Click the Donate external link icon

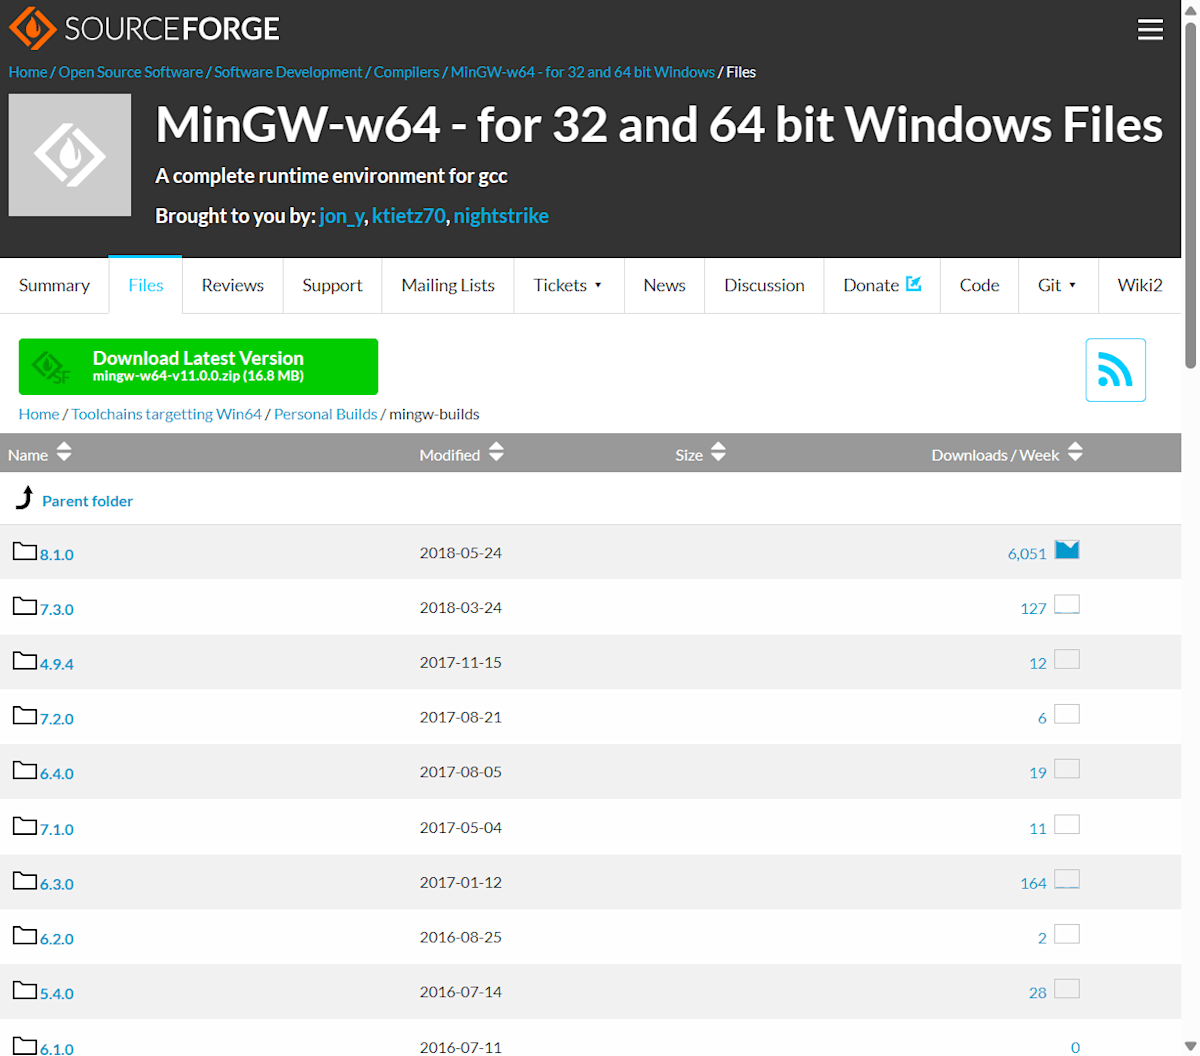tap(913, 284)
